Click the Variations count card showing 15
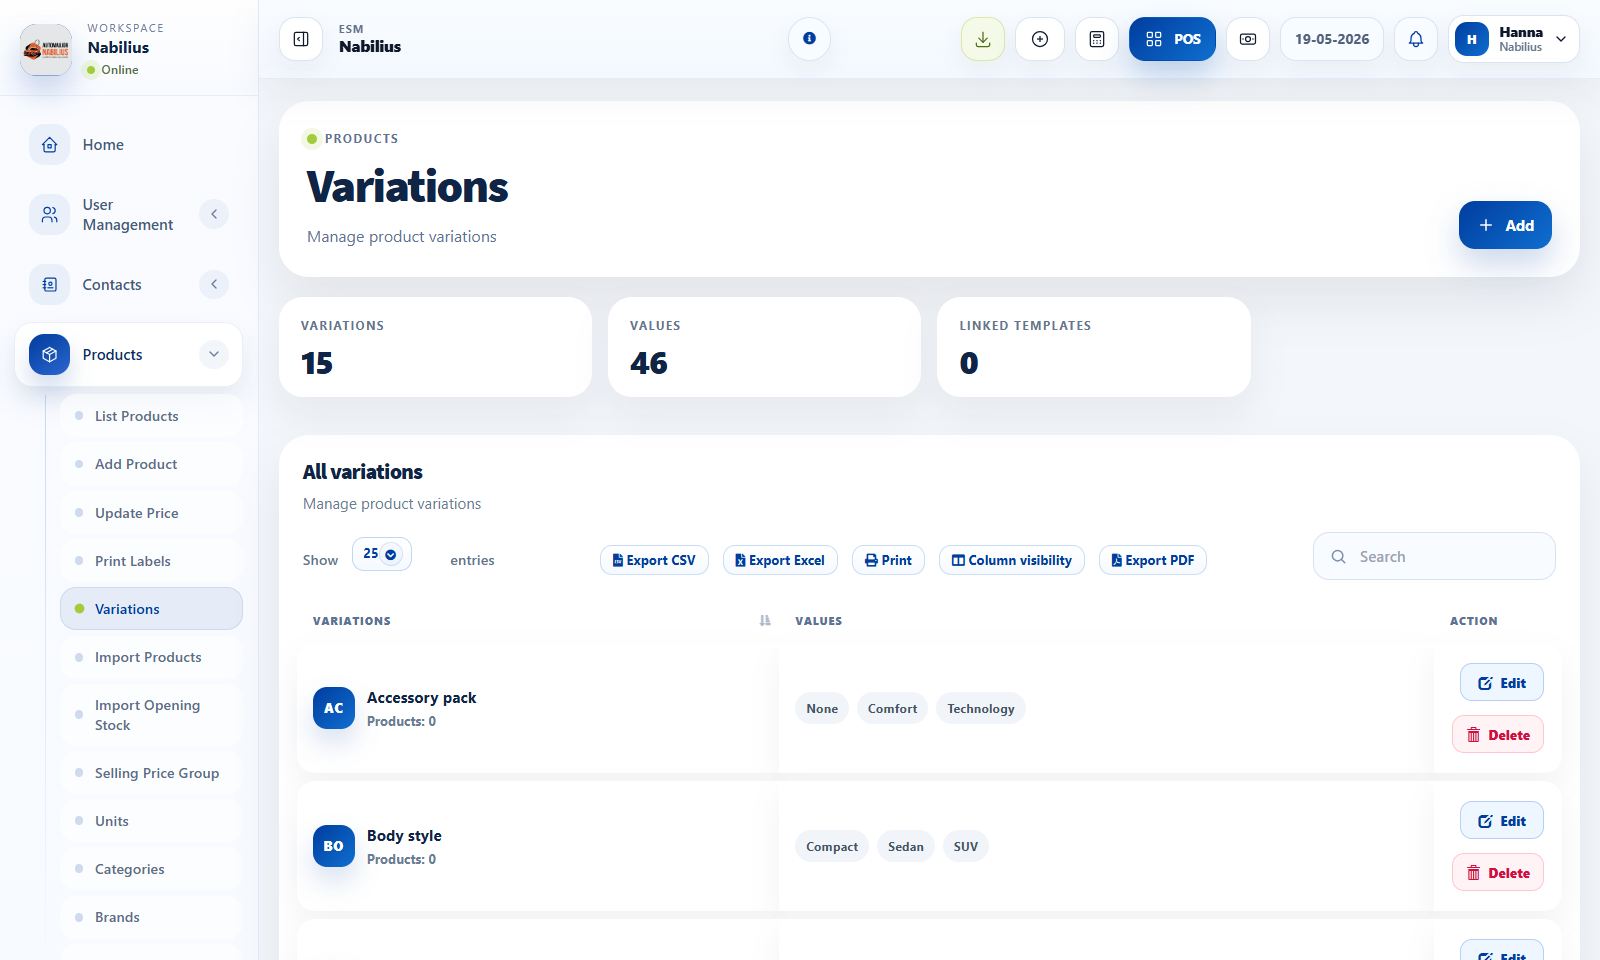The height and width of the screenshot is (960, 1600). coord(435,347)
